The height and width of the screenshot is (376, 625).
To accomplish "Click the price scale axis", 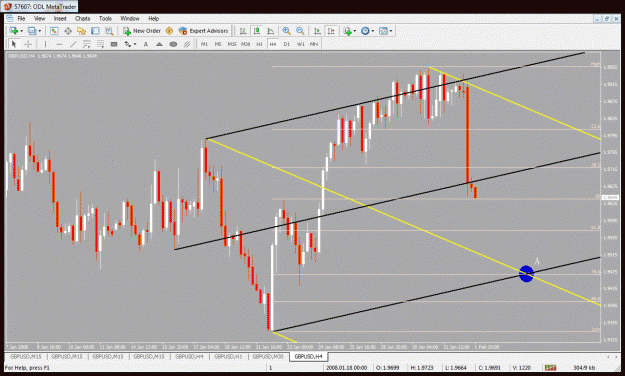I will [x=611, y=196].
